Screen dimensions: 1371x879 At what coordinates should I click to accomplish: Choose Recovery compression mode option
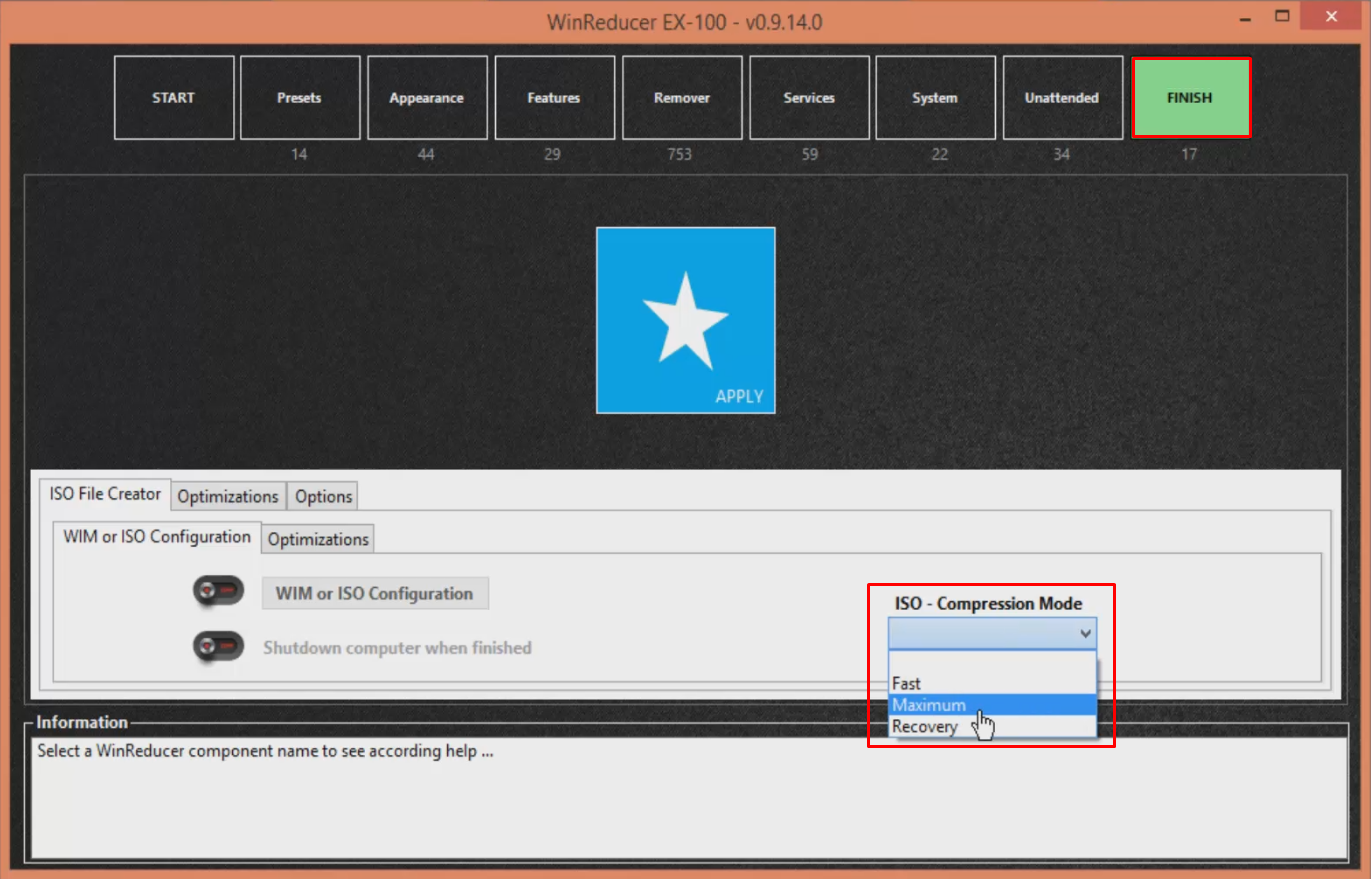tap(992, 727)
